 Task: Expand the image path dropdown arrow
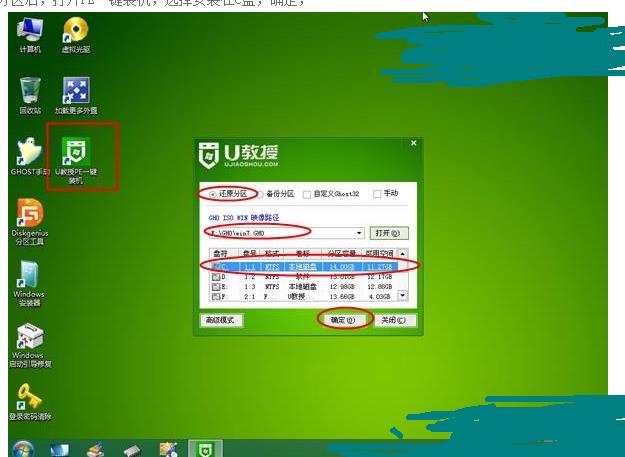pos(359,233)
